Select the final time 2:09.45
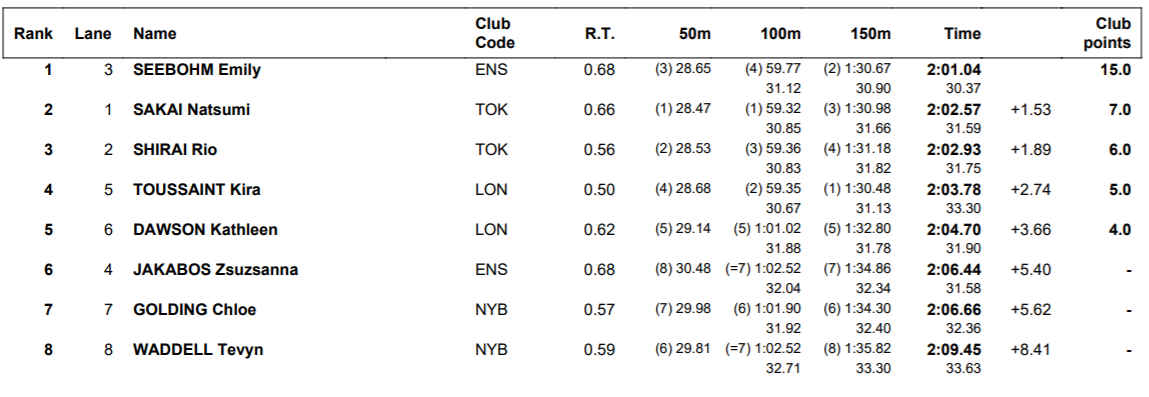This screenshot has width=1149, height=397. (x=953, y=349)
